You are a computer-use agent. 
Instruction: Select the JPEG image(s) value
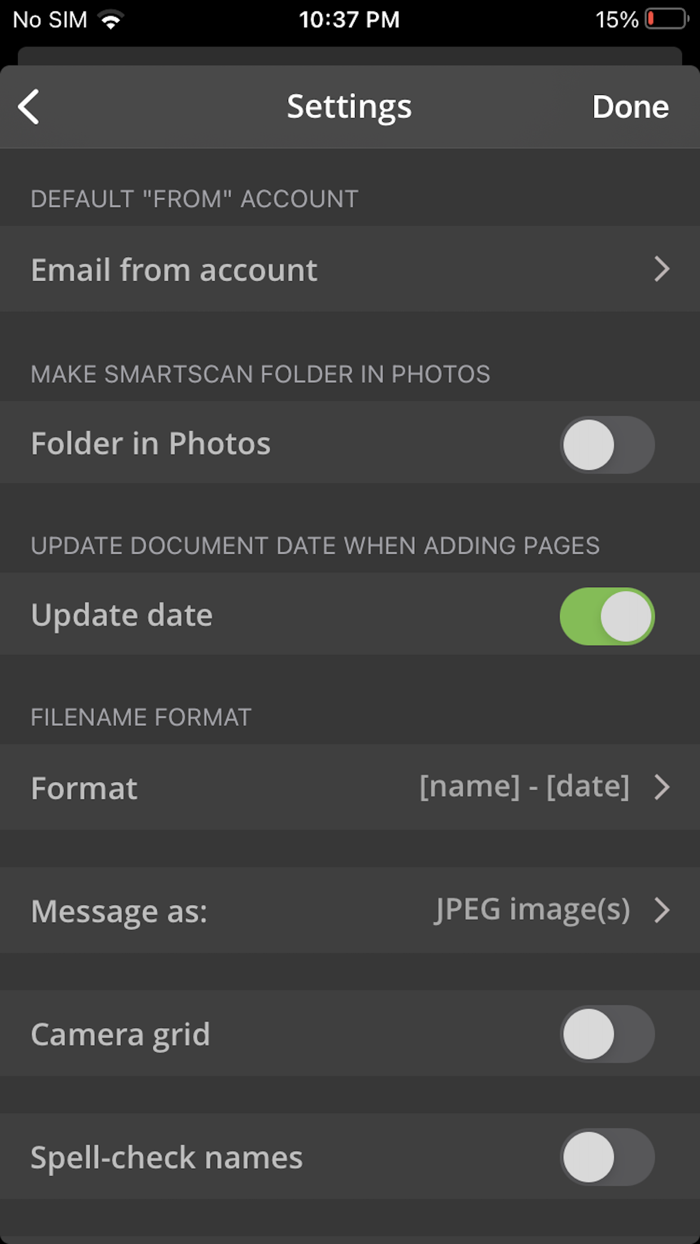point(533,910)
